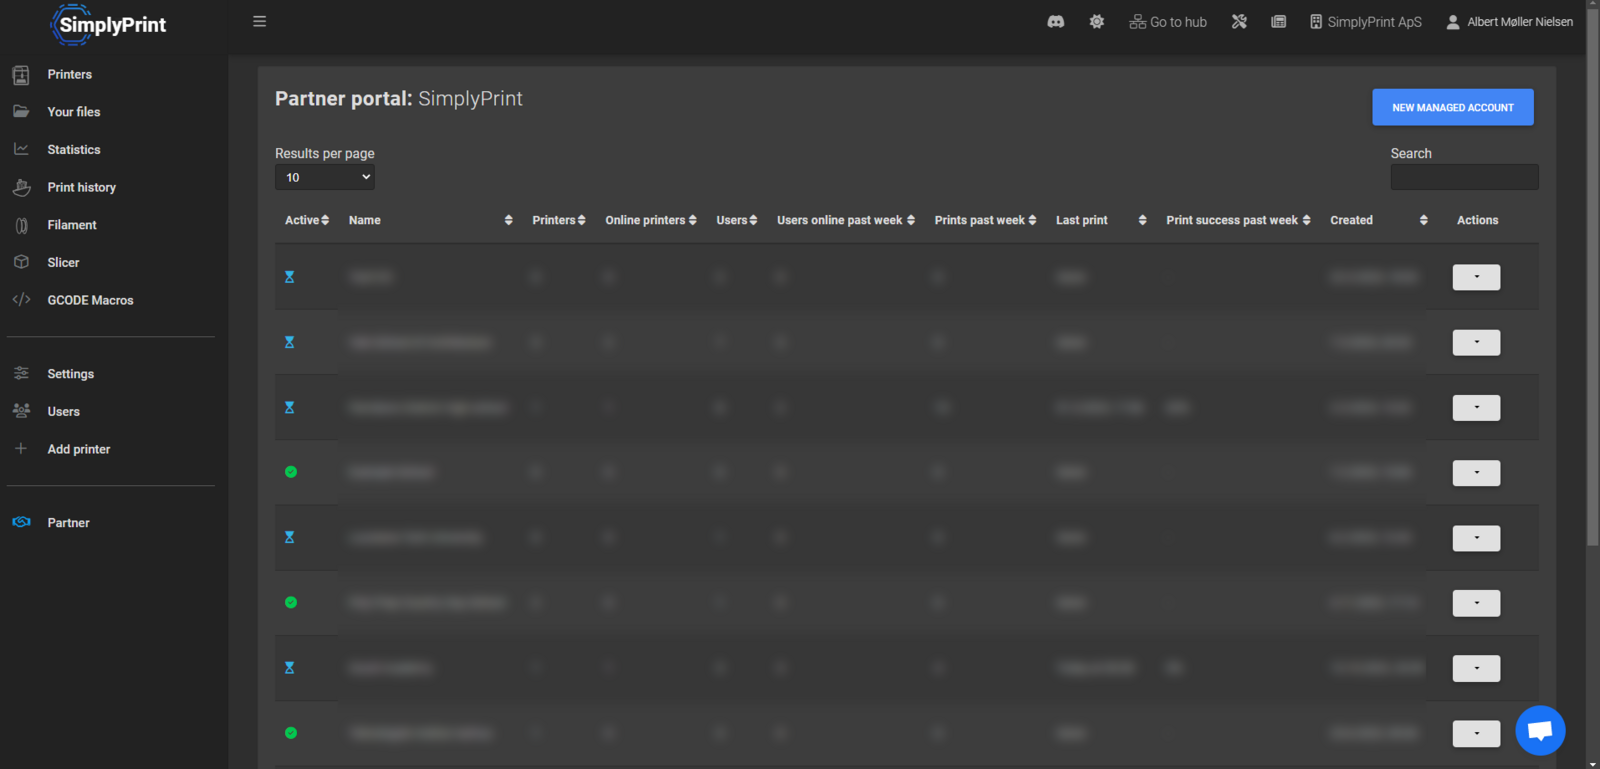Open GCODE Macros in the sidebar
This screenshot has height=769, width=1600.
tap(90, 300)
